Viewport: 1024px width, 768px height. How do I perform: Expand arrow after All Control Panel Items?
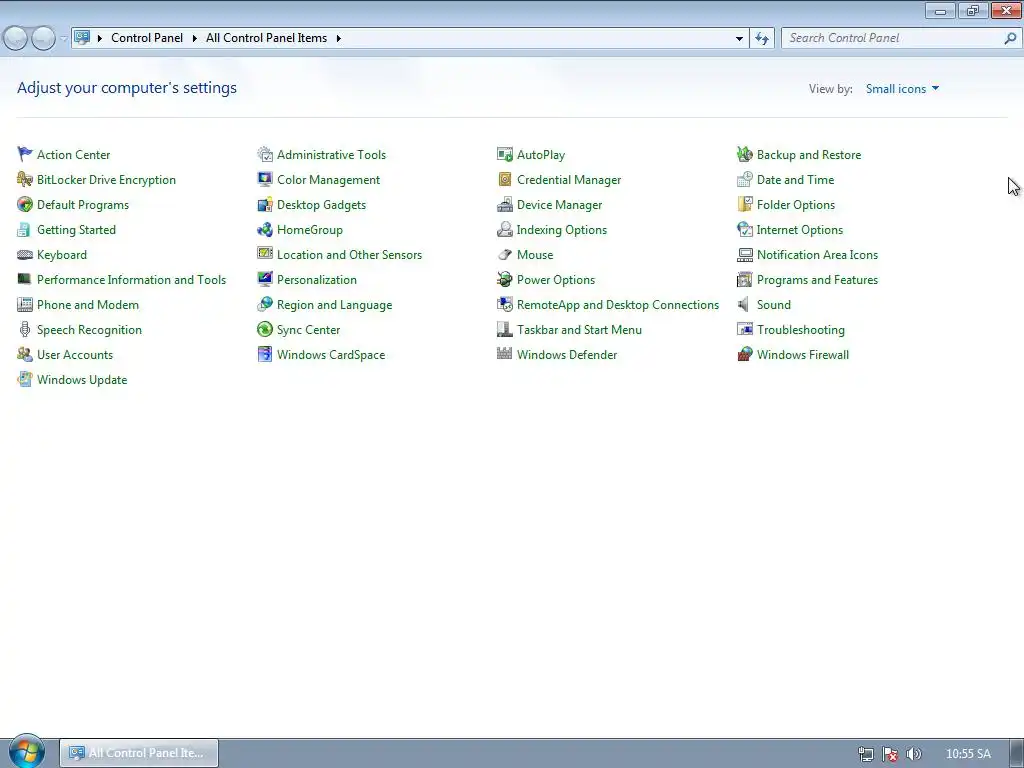(x=338, y=39)
